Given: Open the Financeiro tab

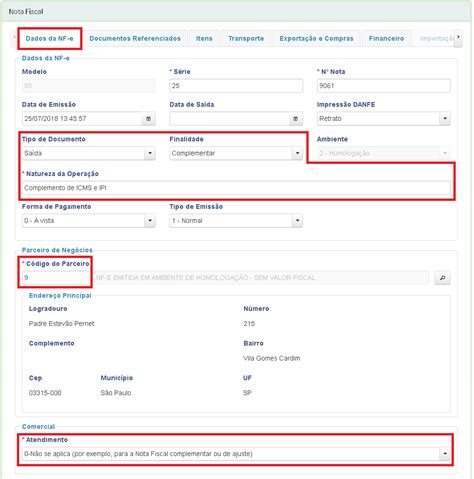Looking at the screenshot, I should [386, 38].
